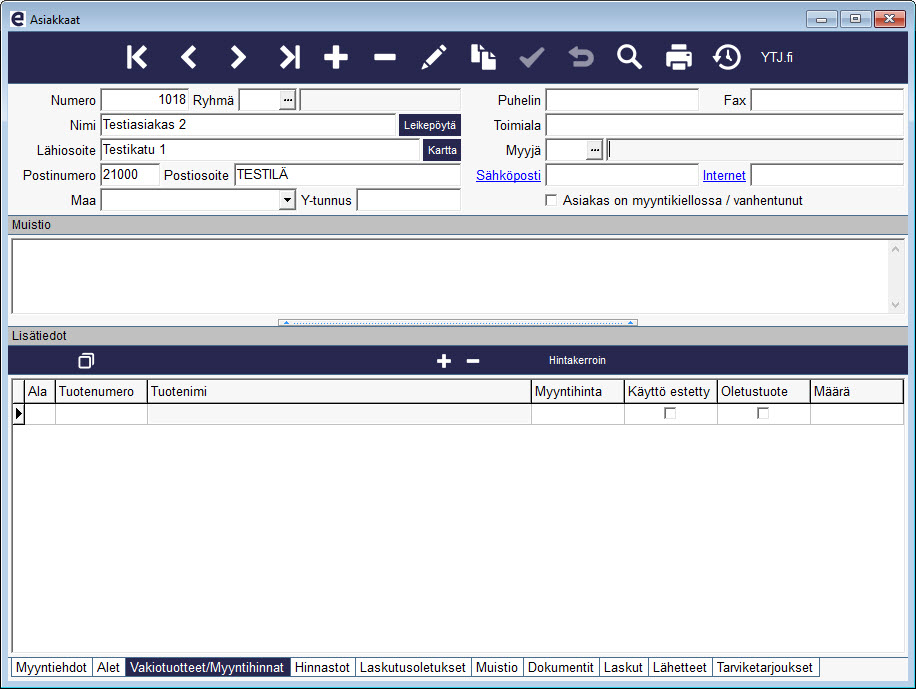Click the Sähköposti input field

click(622, 175)
